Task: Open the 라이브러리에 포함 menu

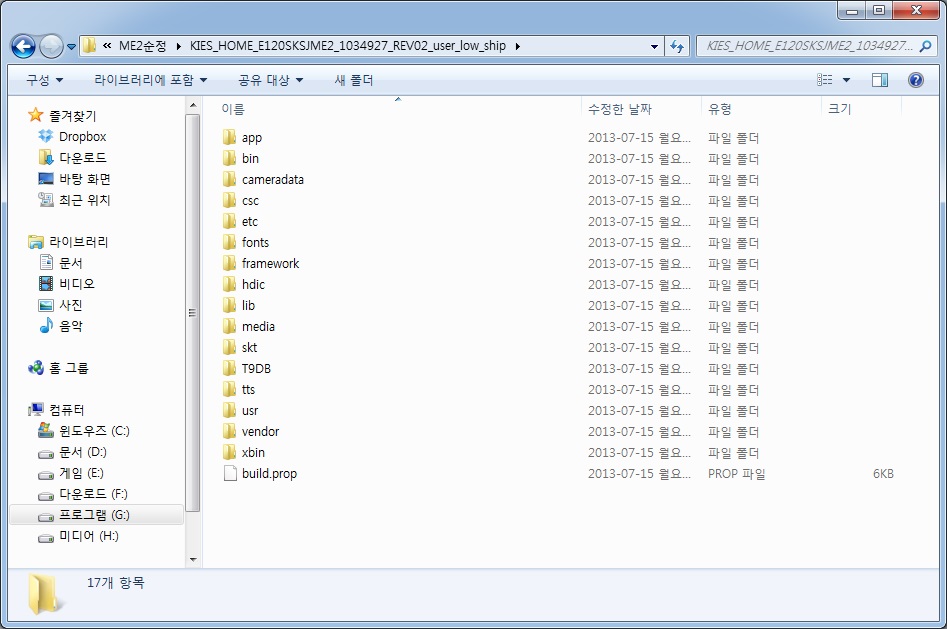Action: coord(150,80)
